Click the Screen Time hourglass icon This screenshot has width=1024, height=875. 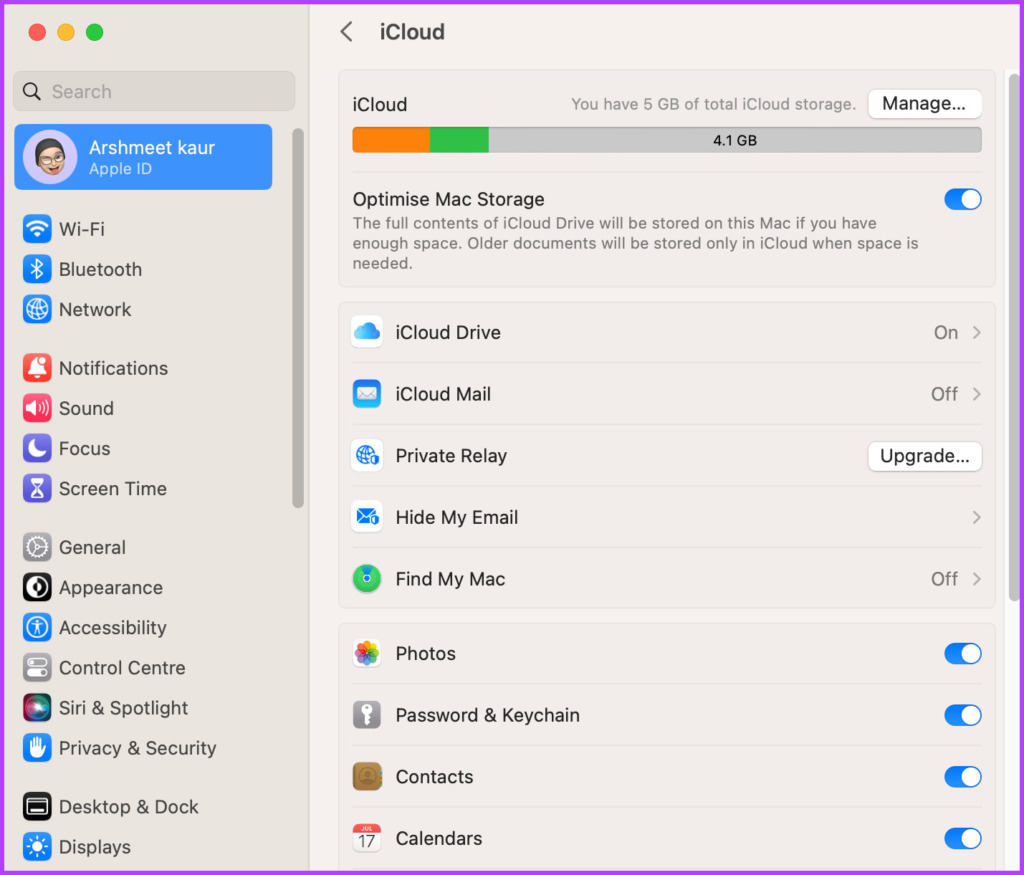click(37, 488)
